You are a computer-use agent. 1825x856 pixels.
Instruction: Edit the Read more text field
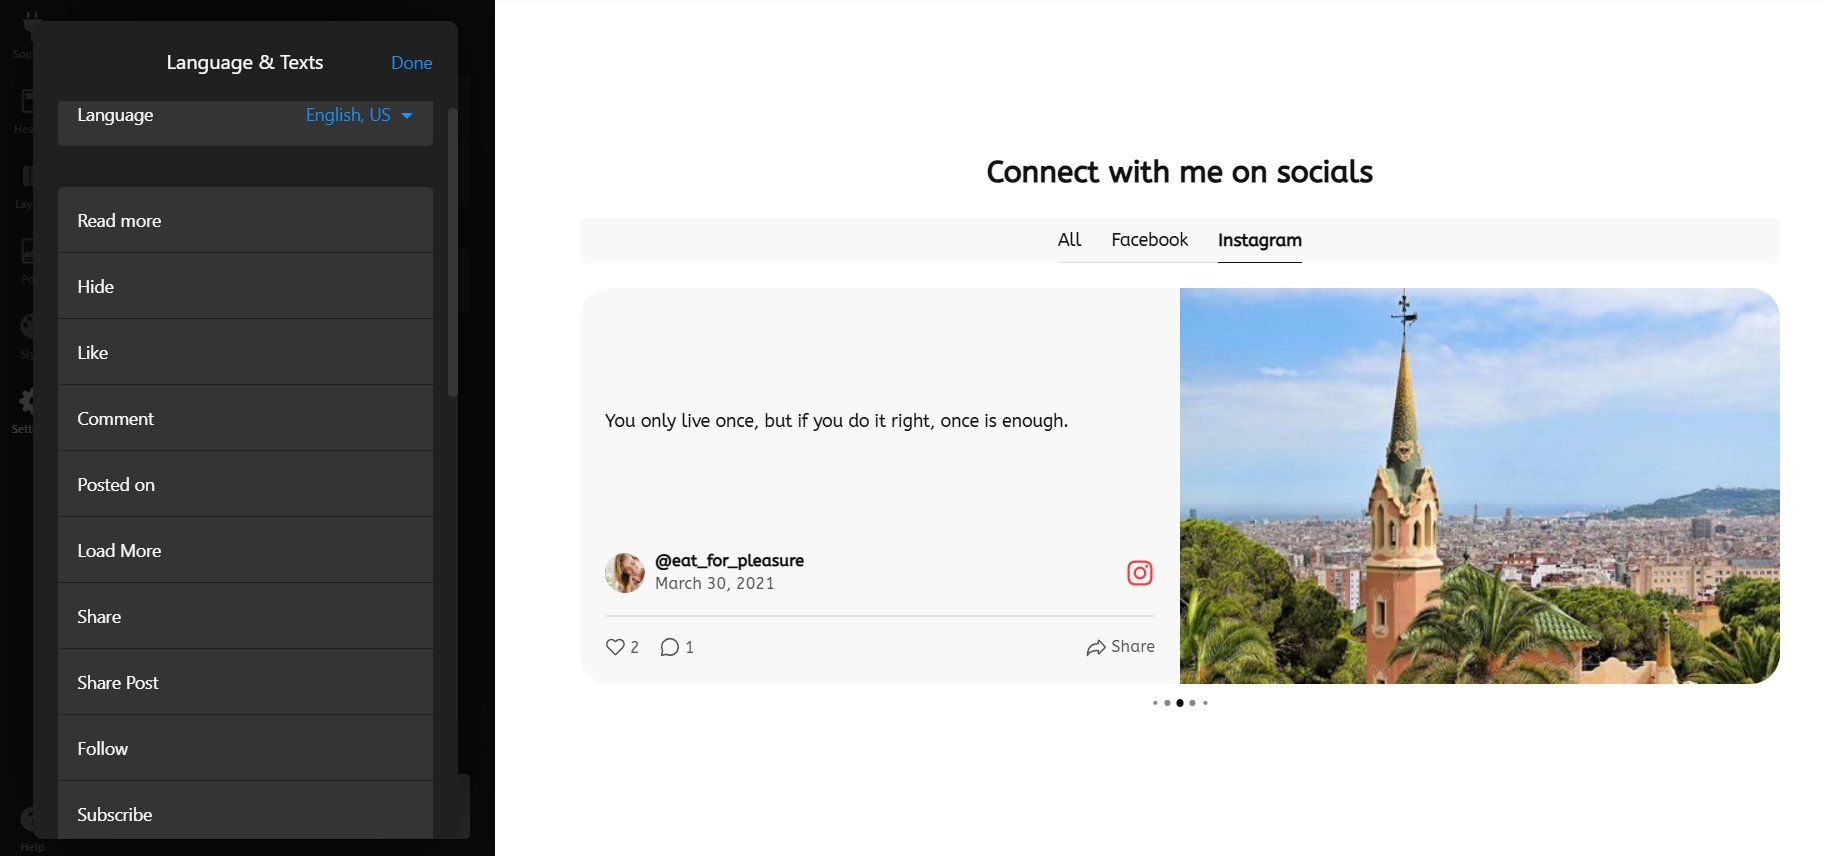tap(245, 220)
